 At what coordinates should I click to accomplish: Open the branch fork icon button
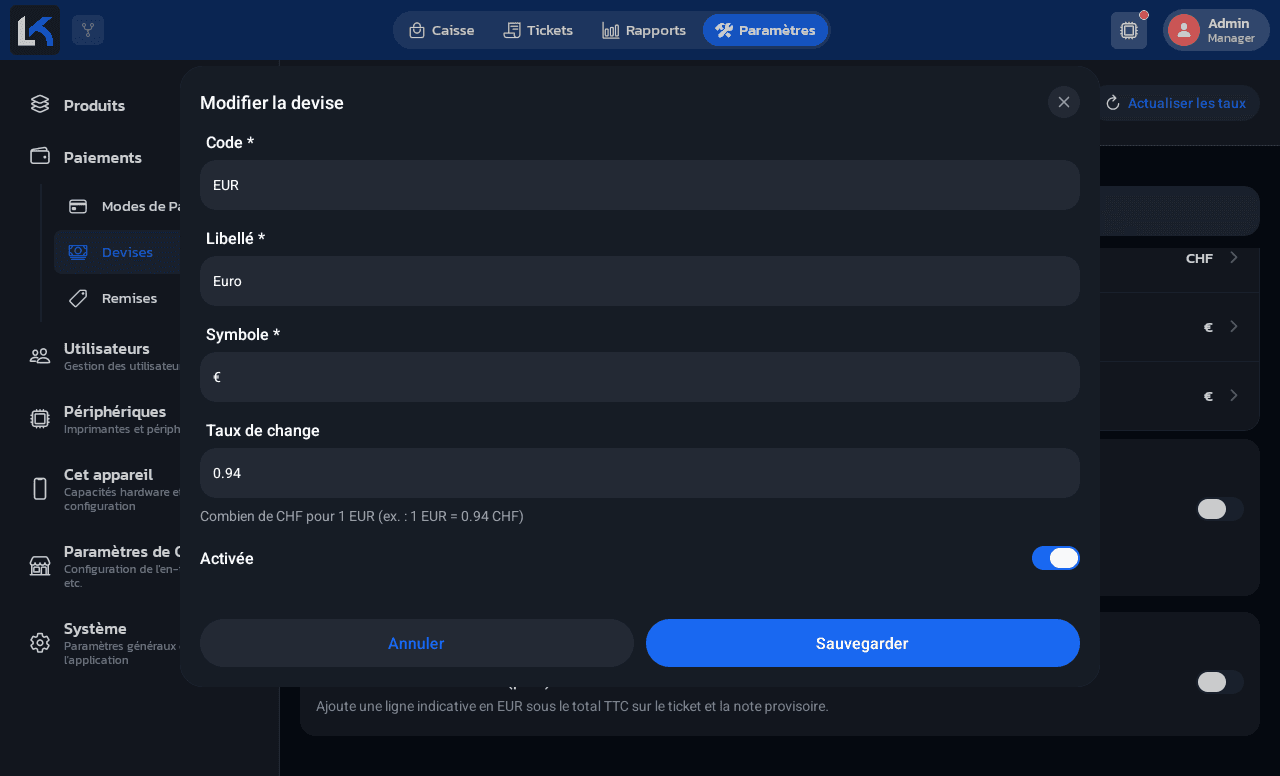(x=88, y=30)
